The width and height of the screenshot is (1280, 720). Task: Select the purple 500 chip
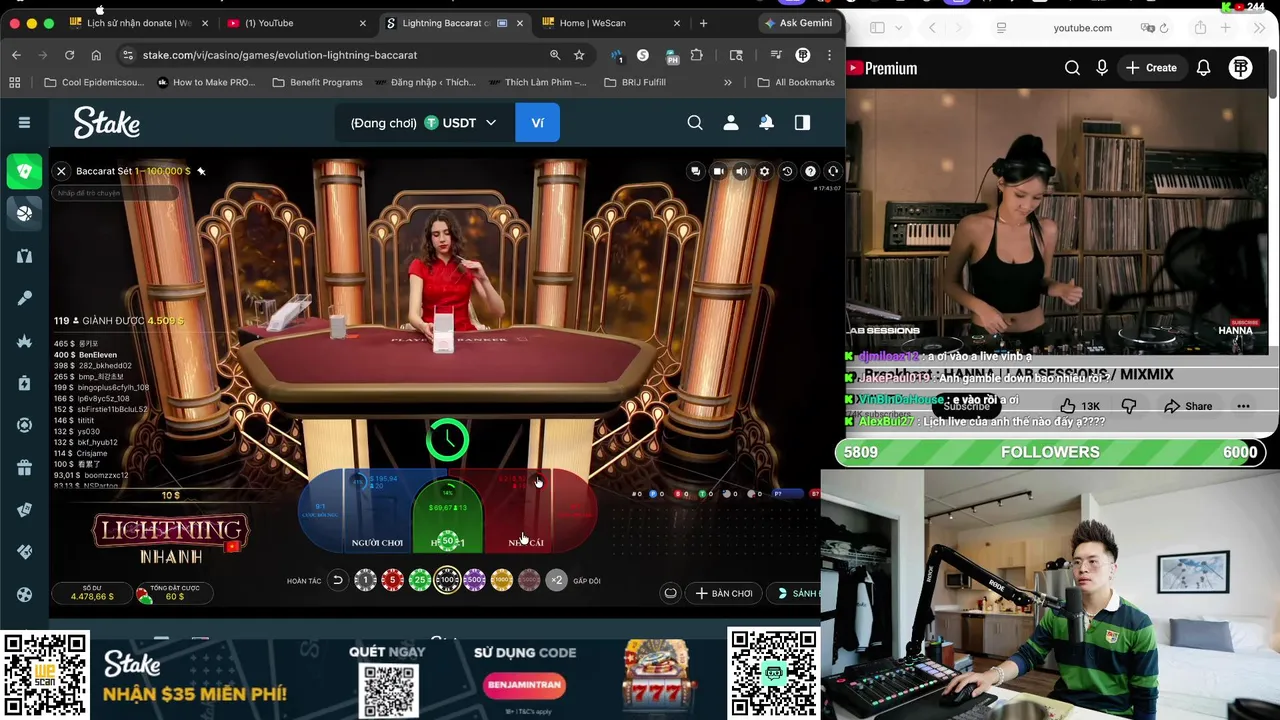point(474,580)
